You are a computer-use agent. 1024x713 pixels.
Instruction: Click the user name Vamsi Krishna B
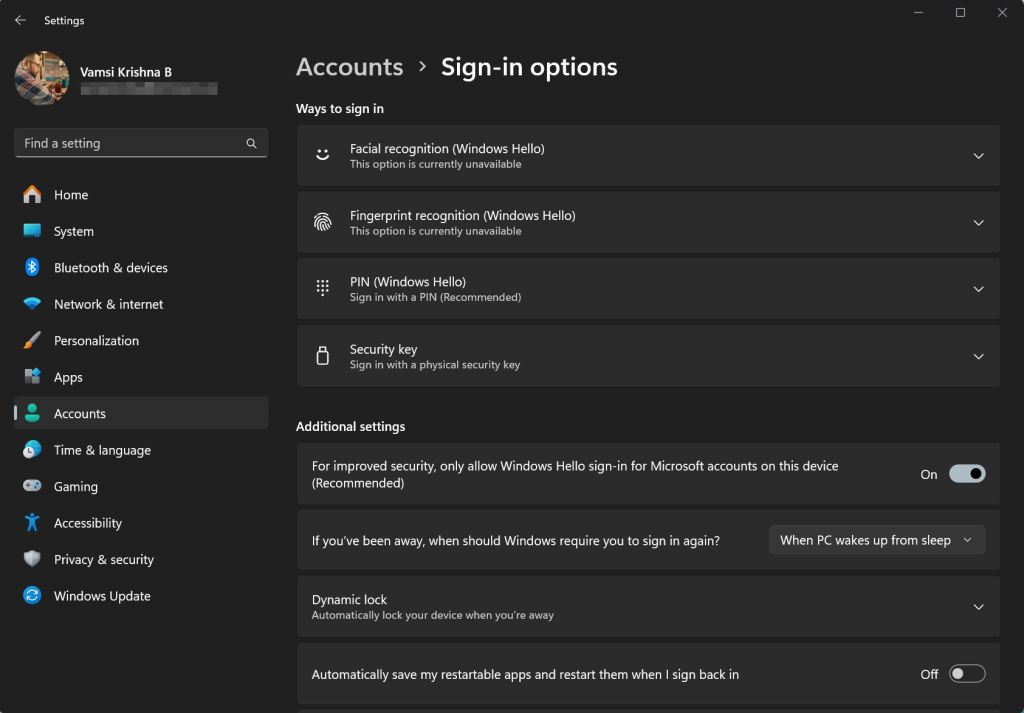click(126, 72)
